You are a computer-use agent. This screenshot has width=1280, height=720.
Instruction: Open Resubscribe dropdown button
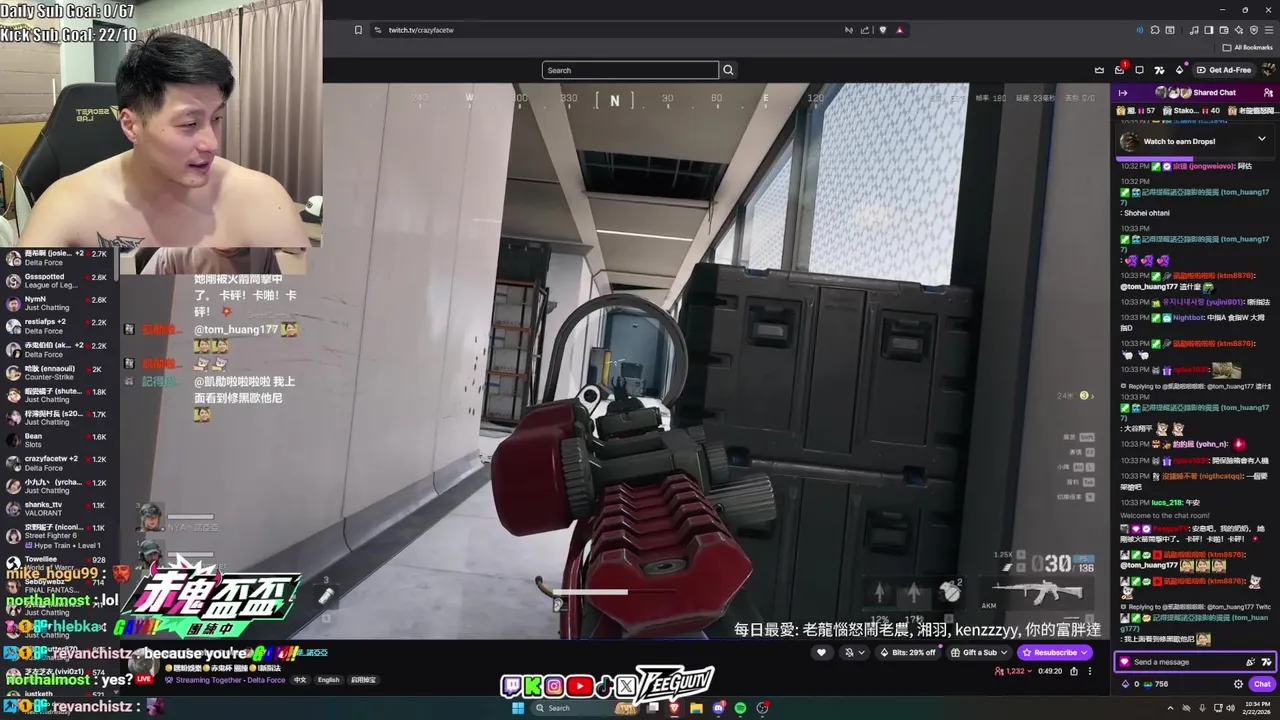[1055, 653]
